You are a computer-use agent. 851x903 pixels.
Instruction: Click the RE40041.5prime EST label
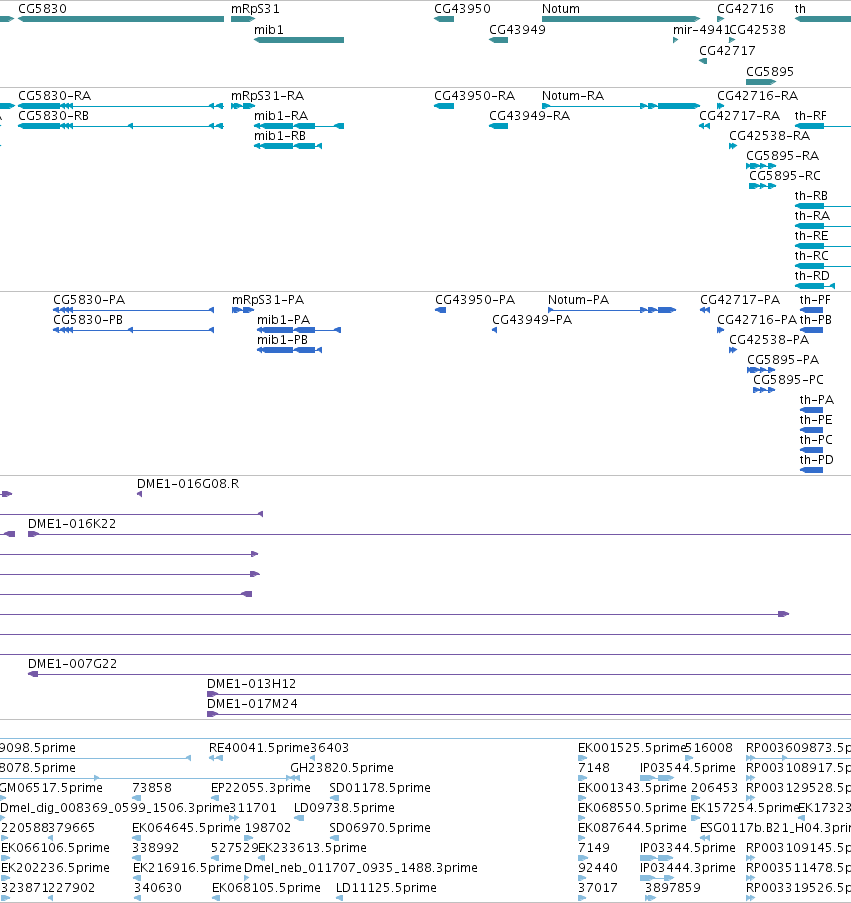[259, 748]
